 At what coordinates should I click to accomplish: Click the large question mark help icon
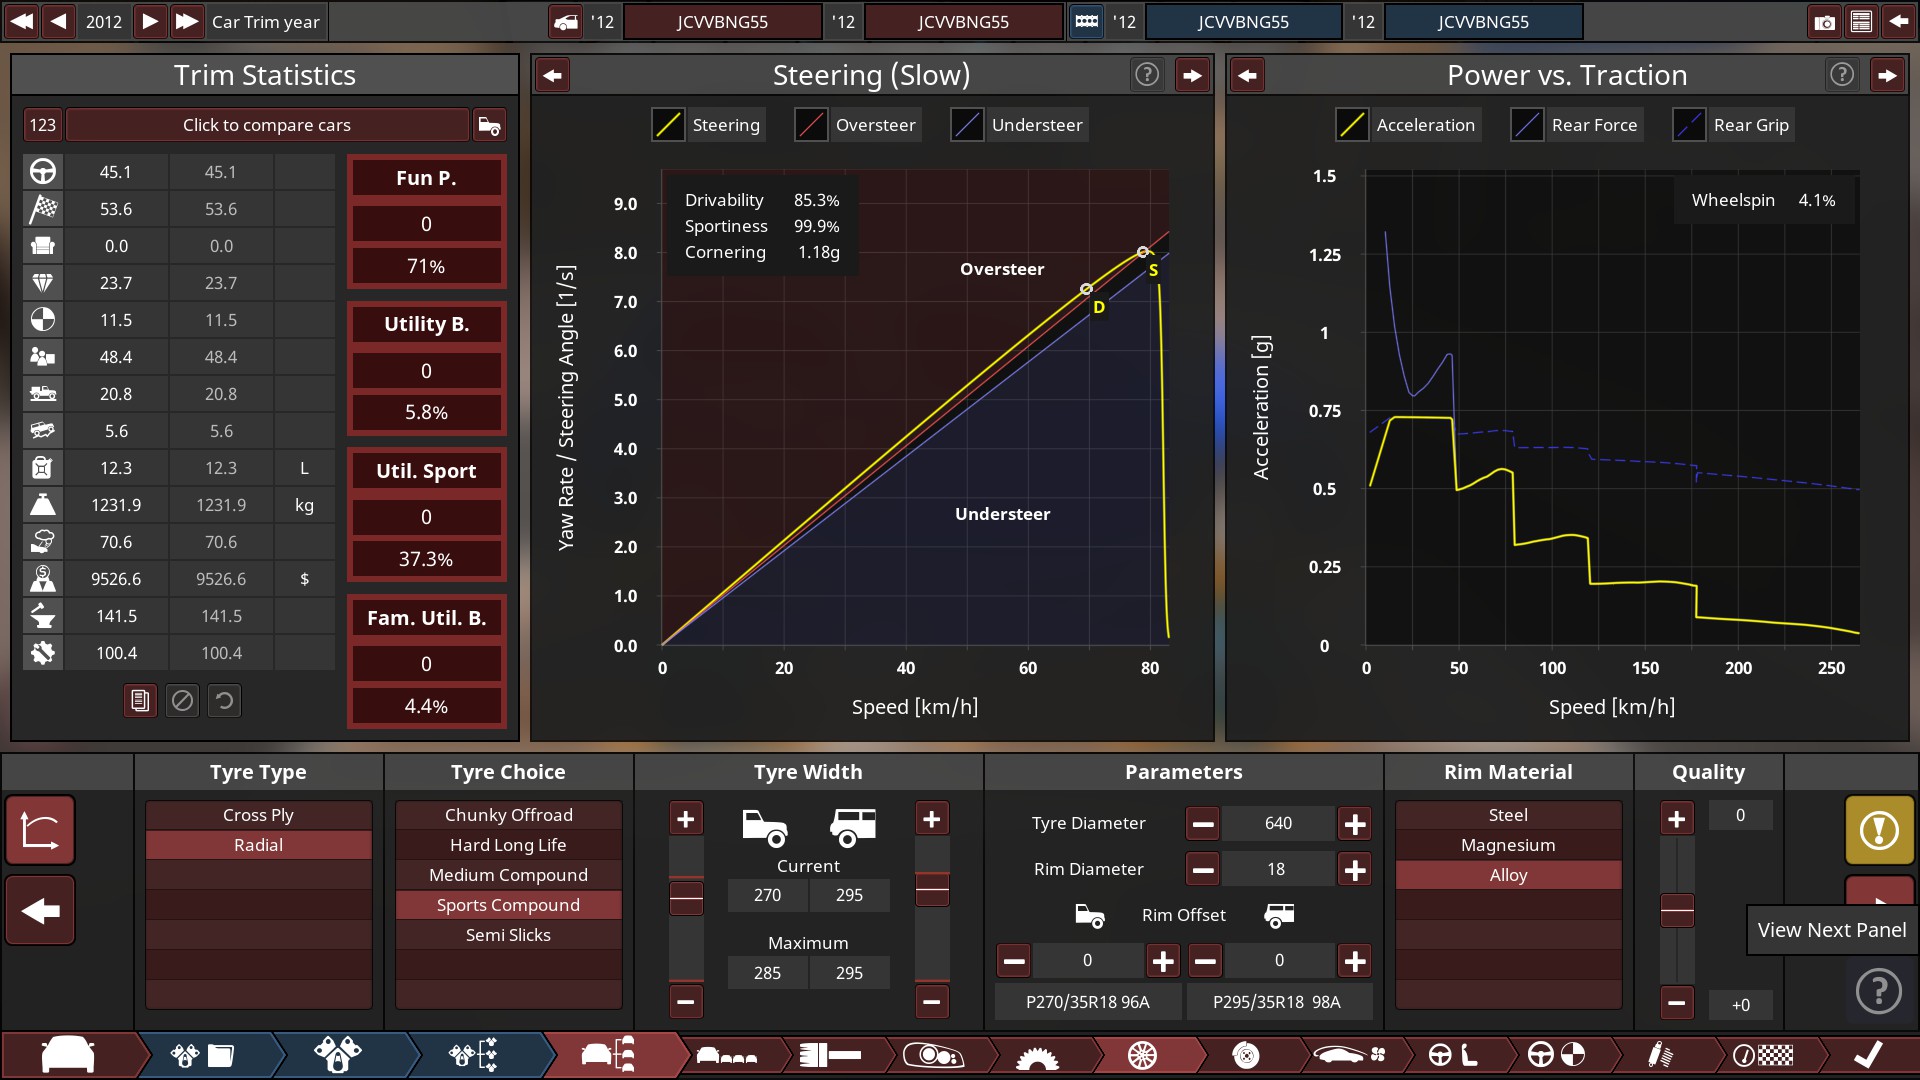[1879, 991]
